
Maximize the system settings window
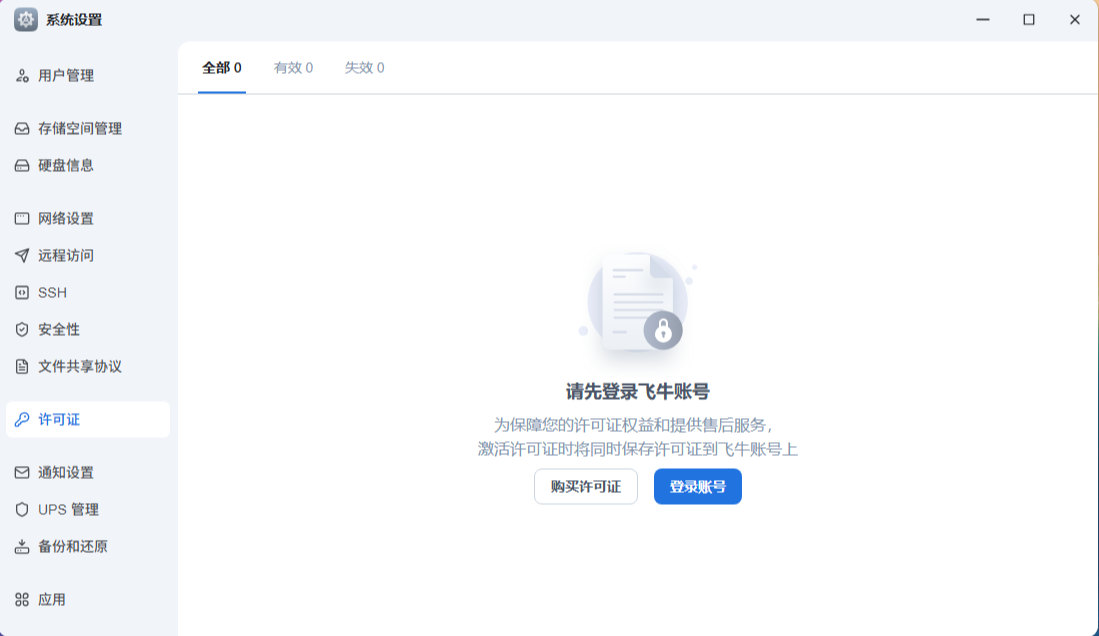pos(1029,20)
